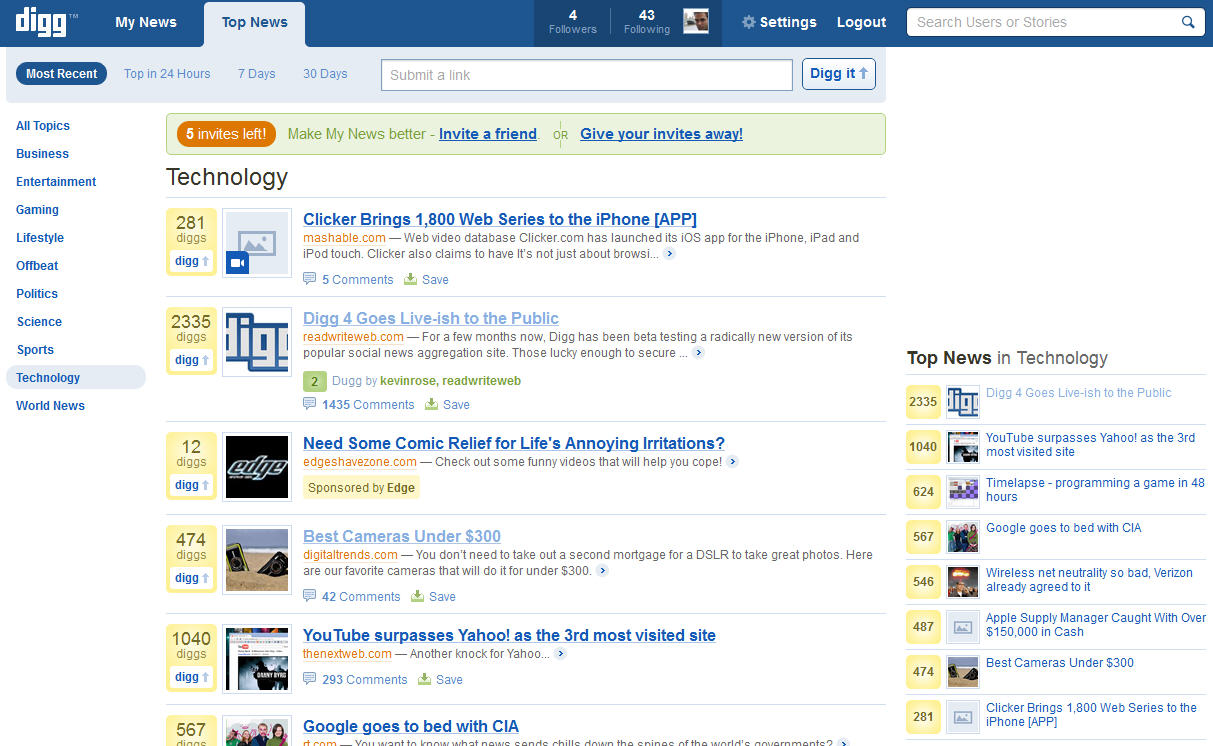Select the Offbeat topic

[x=37, y=266]
